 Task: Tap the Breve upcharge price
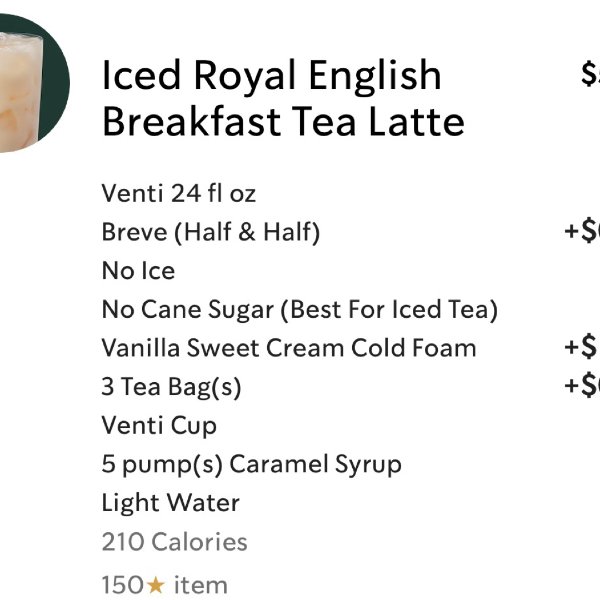coord(582,231)
